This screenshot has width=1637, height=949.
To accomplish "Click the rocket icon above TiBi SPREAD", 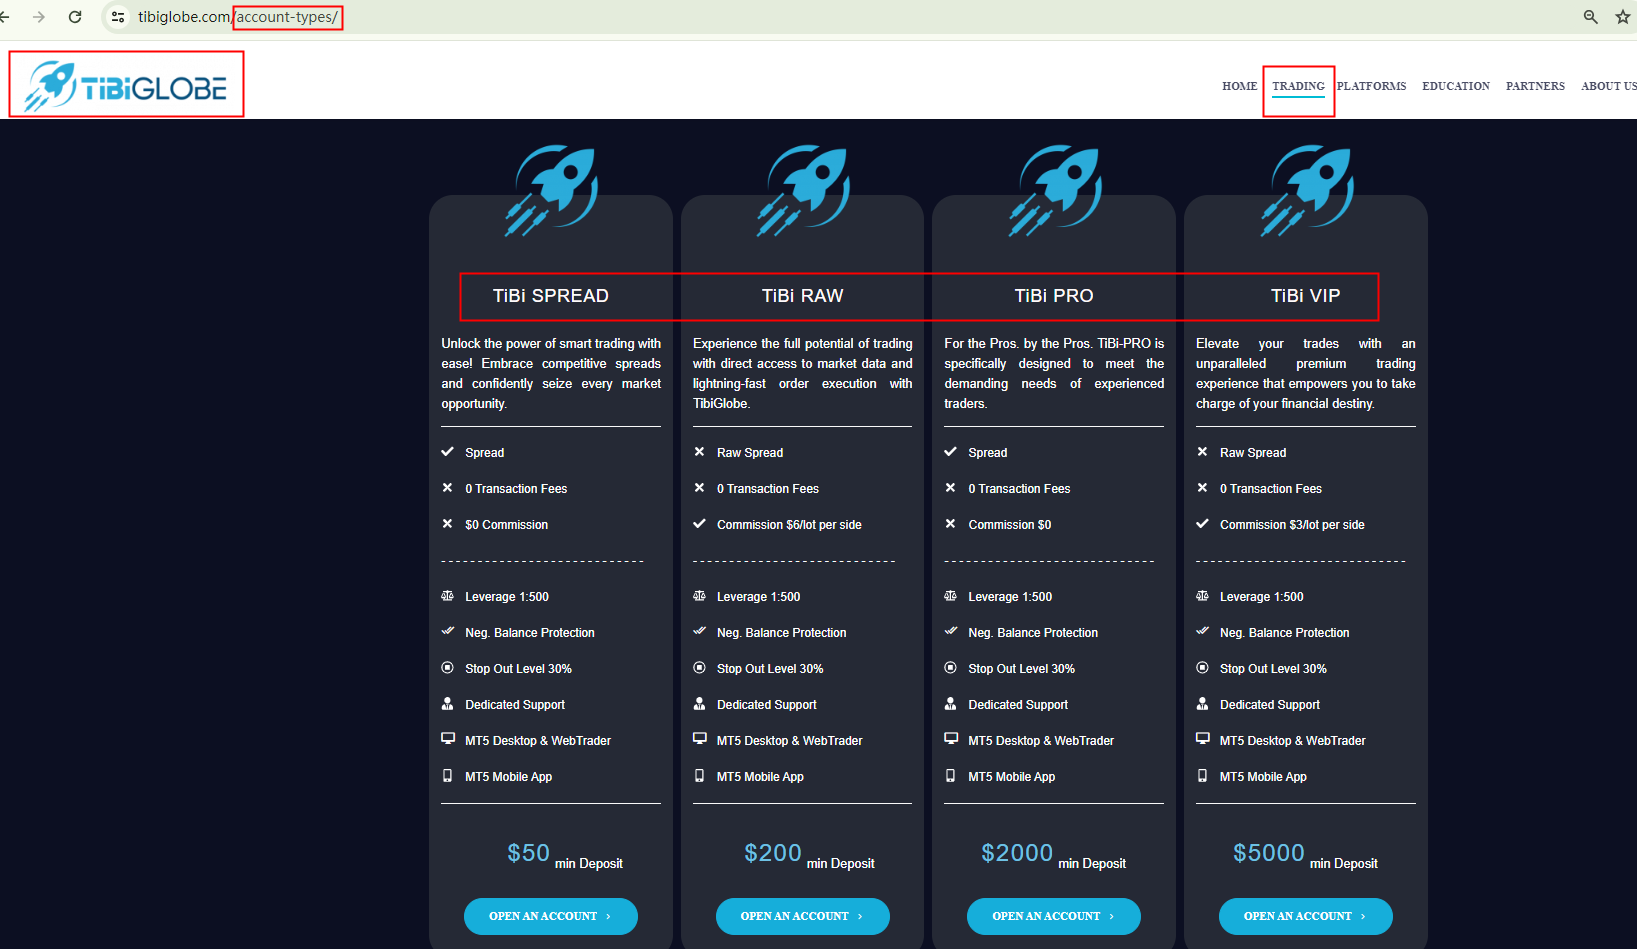I will 551,190.
